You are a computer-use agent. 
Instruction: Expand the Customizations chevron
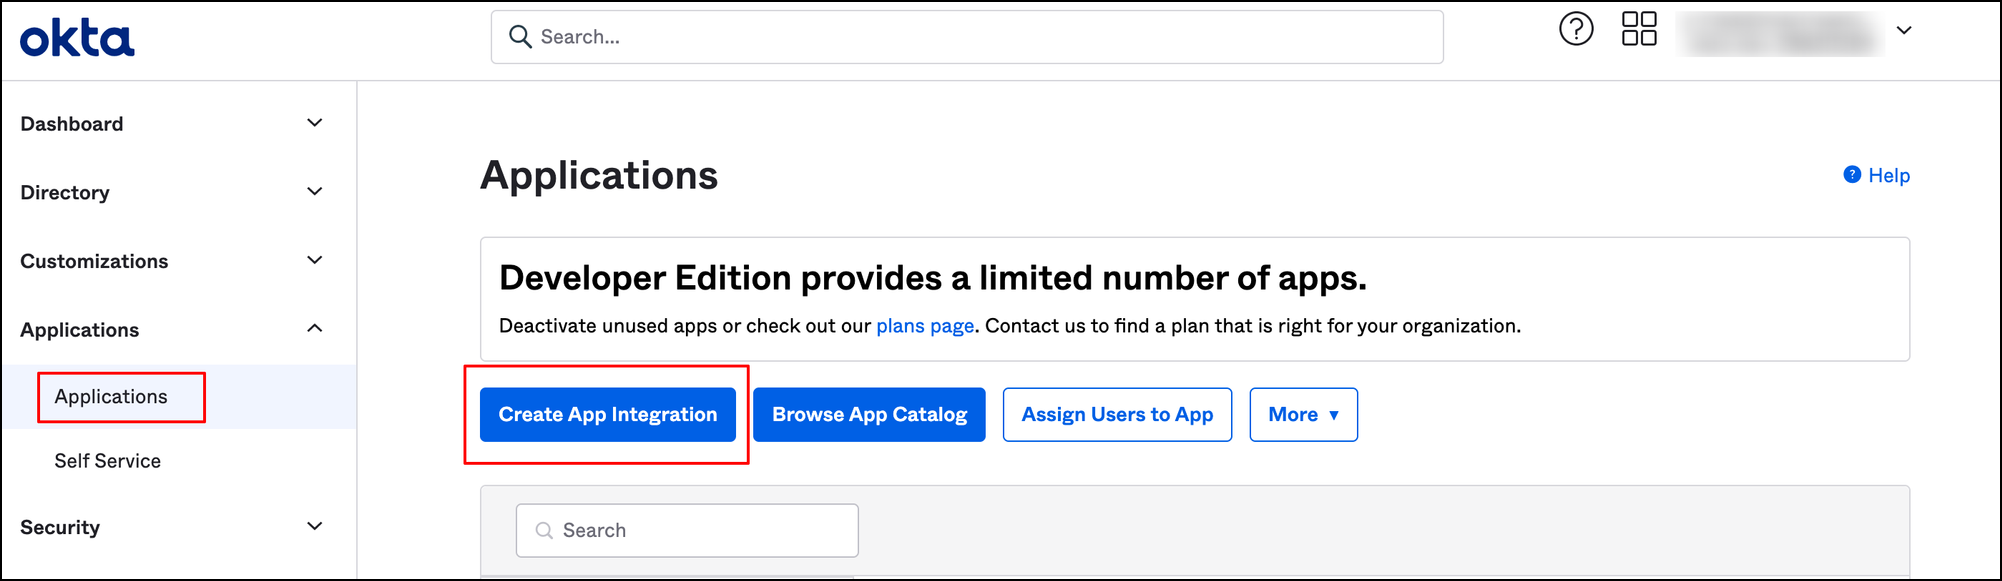(x=314, y=260)
